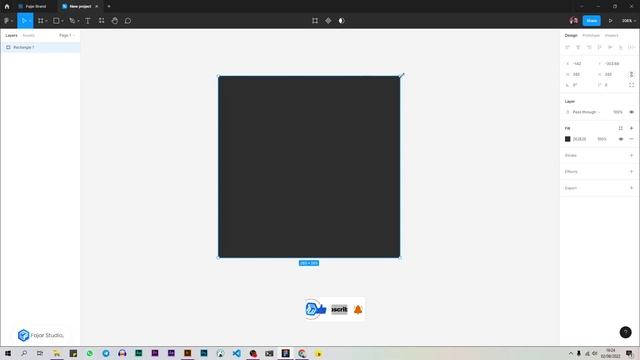The height and width of the screenshot is (360, 640).
Task: Switch to Assets tab
Action: [x=29, y=36]
